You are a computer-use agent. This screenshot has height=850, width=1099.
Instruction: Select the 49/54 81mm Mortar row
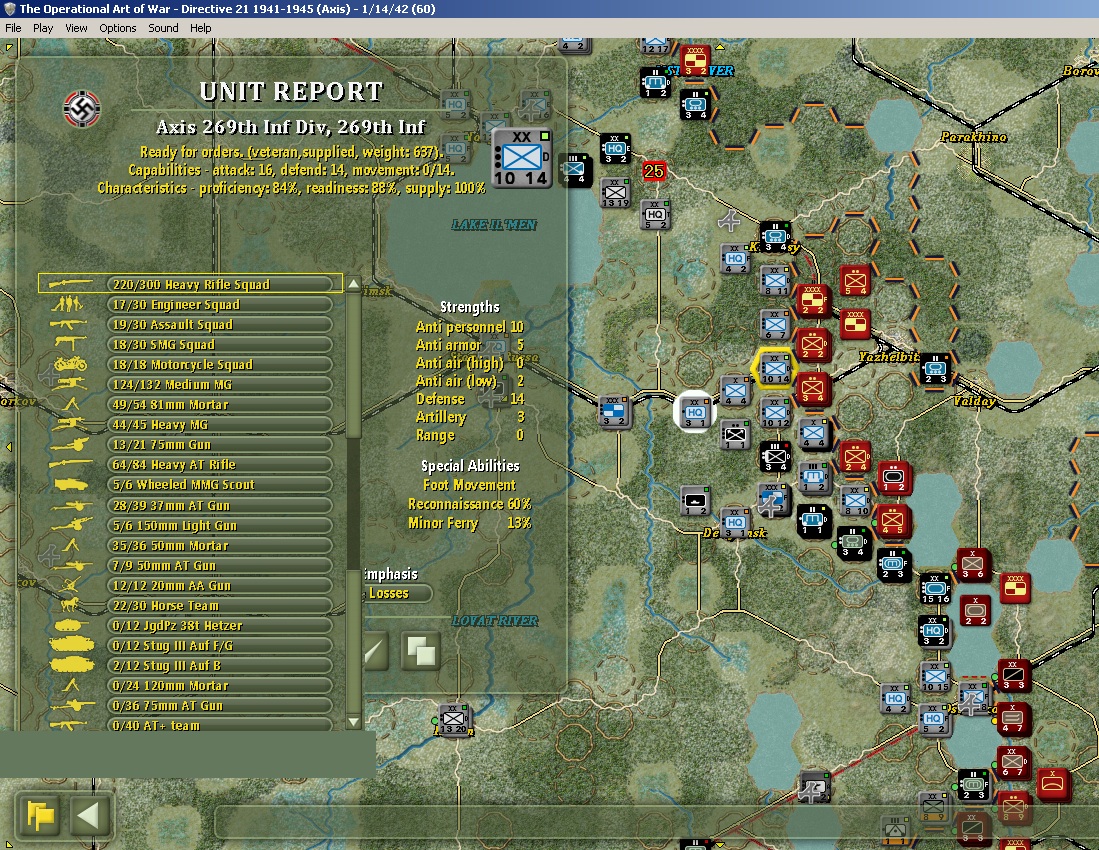[x=219, y=404]
